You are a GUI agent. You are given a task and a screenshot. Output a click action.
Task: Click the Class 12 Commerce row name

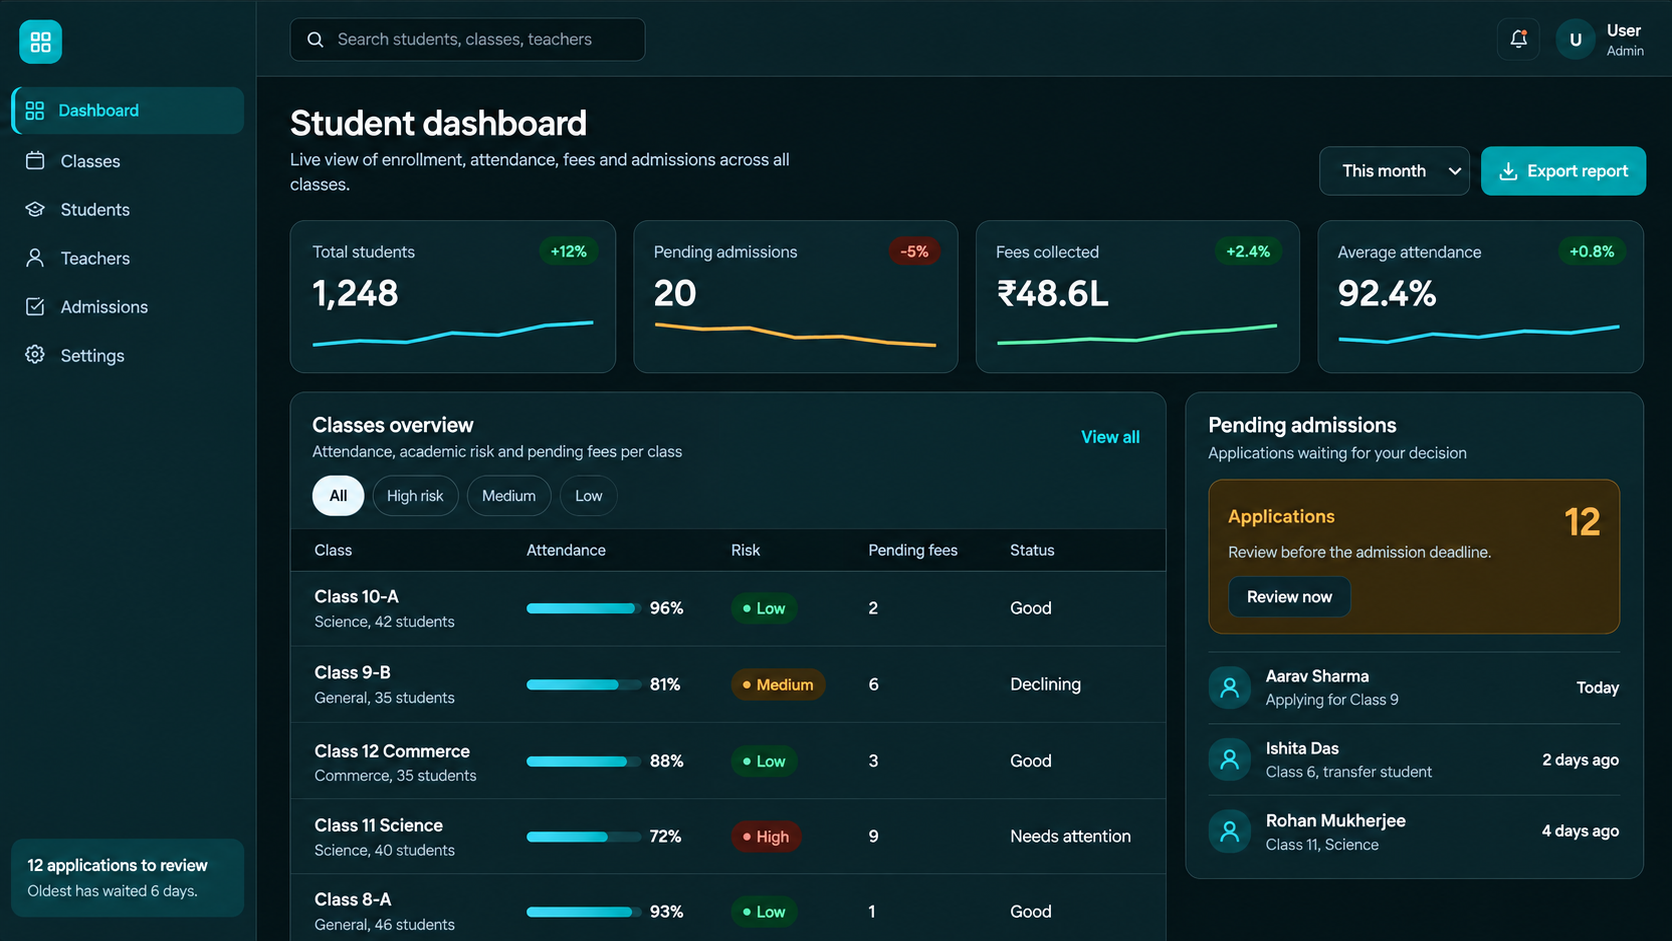(392, 751)
